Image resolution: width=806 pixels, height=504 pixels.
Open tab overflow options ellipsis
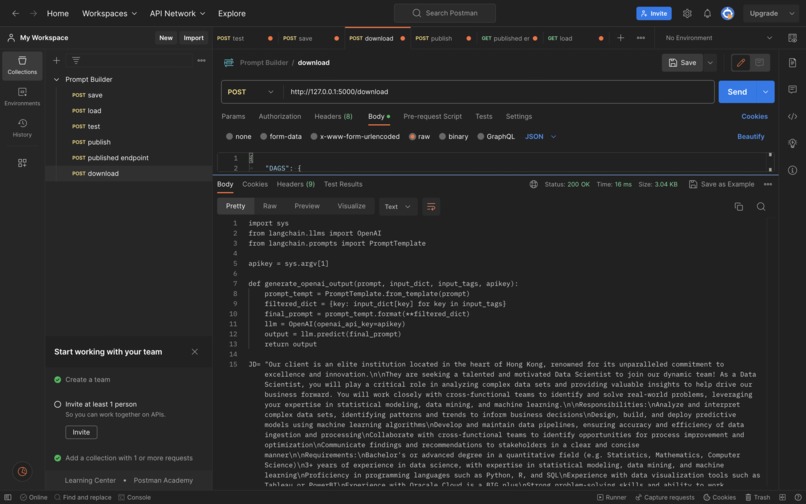point(640,38)
